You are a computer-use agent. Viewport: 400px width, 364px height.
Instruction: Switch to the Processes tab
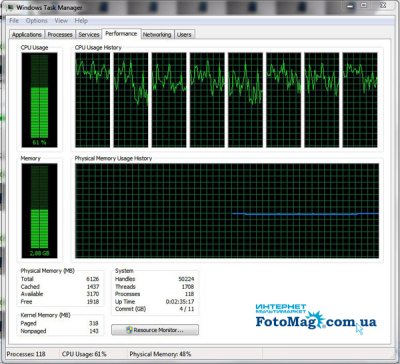pos(60,35)
